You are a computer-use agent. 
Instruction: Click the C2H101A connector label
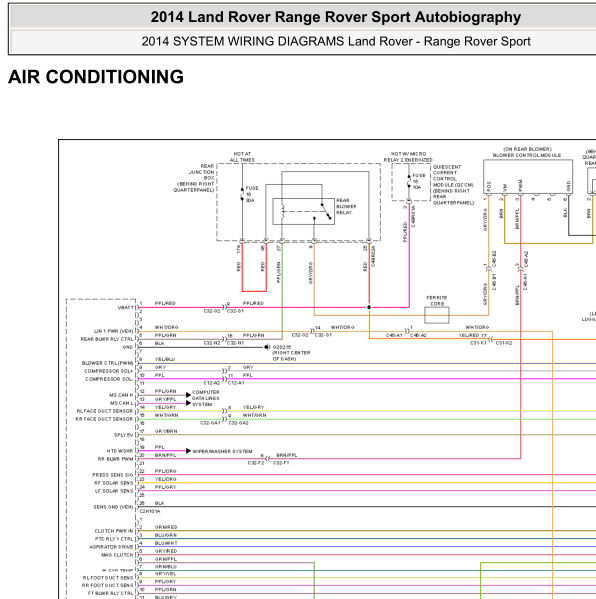tap(150, 511)
